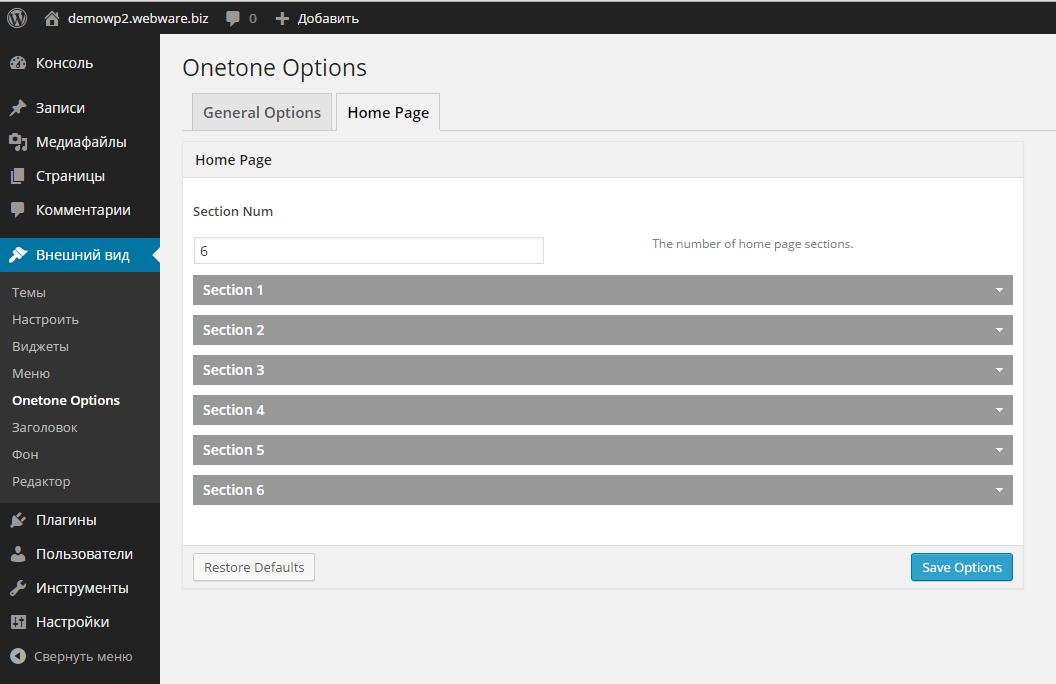Screen dimensions: 1056x684
Task: Open the site home icon in admin bar
Action: click(x=52, y=18)
